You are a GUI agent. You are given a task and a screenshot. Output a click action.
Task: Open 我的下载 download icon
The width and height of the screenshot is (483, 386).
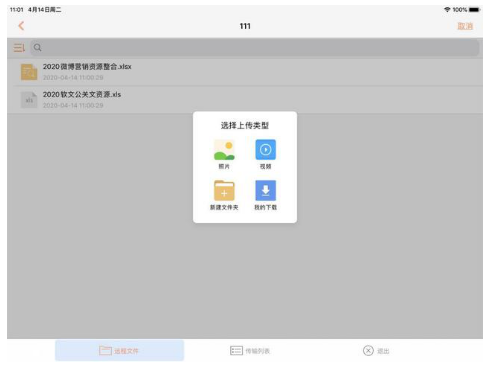tap(265, 191)
